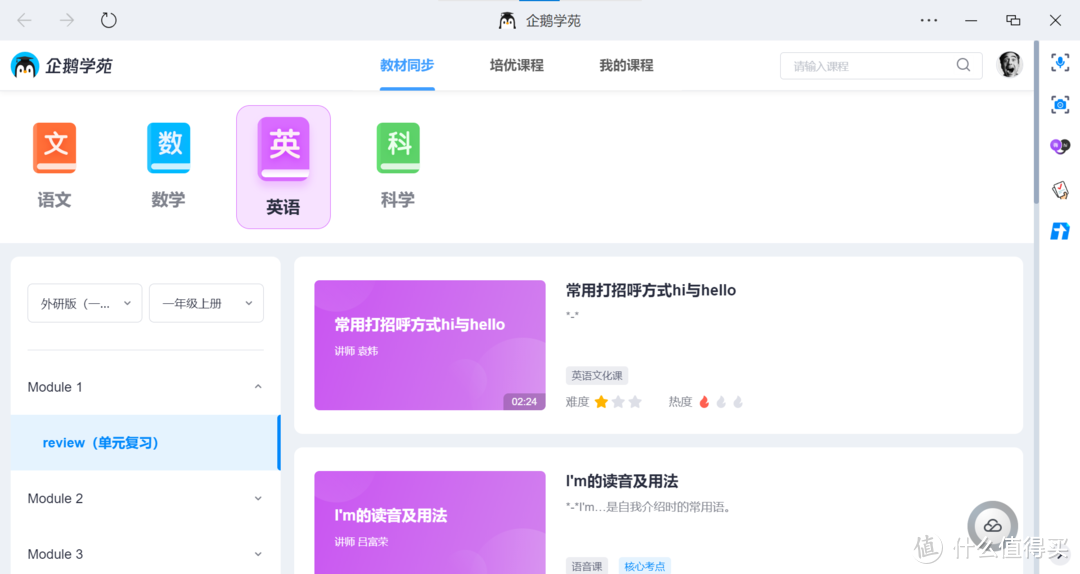Click the penguin logo beside 企鹅学苑 header

[x=25, y=65]
